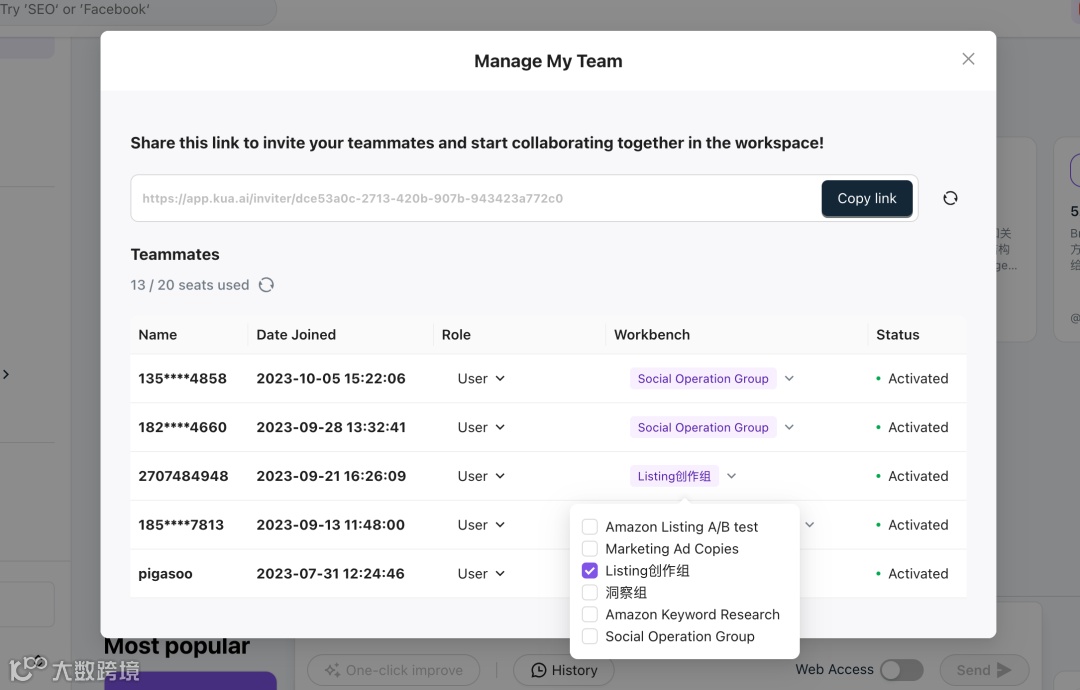
Task: Open Role dropdown for 2707484948
Action: coord(481,477)
